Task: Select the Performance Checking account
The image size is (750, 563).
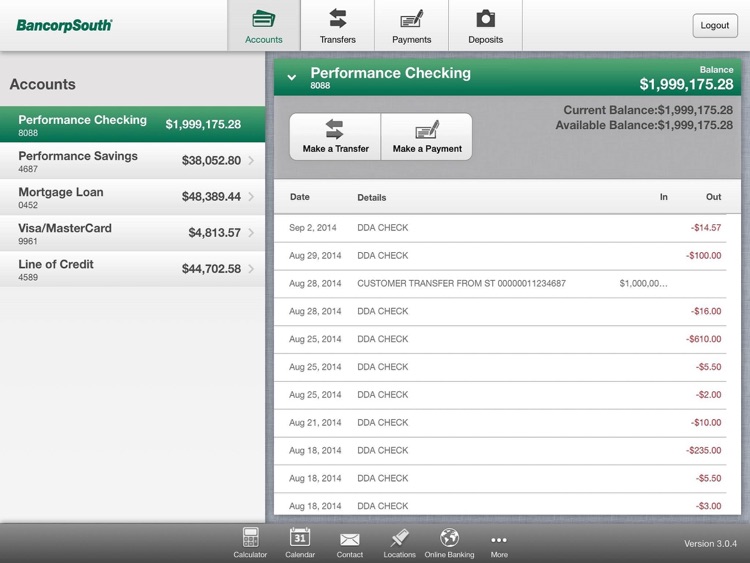Action: [x=132, y=124]
